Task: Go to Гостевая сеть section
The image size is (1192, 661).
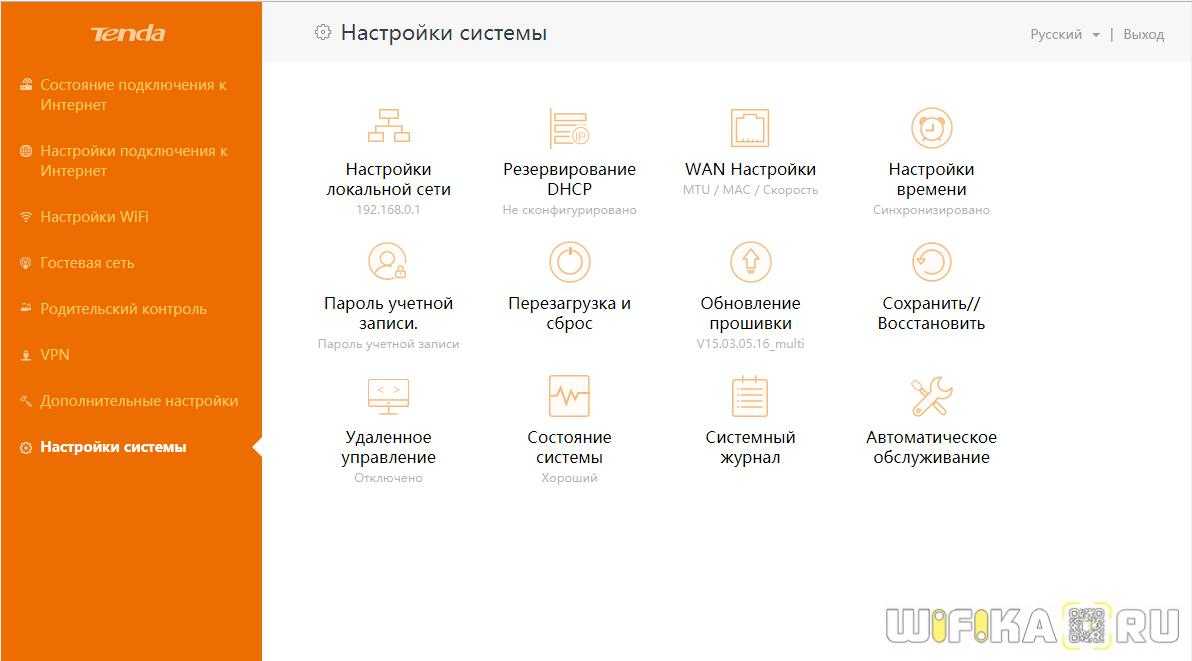Action: pos(87,263)
